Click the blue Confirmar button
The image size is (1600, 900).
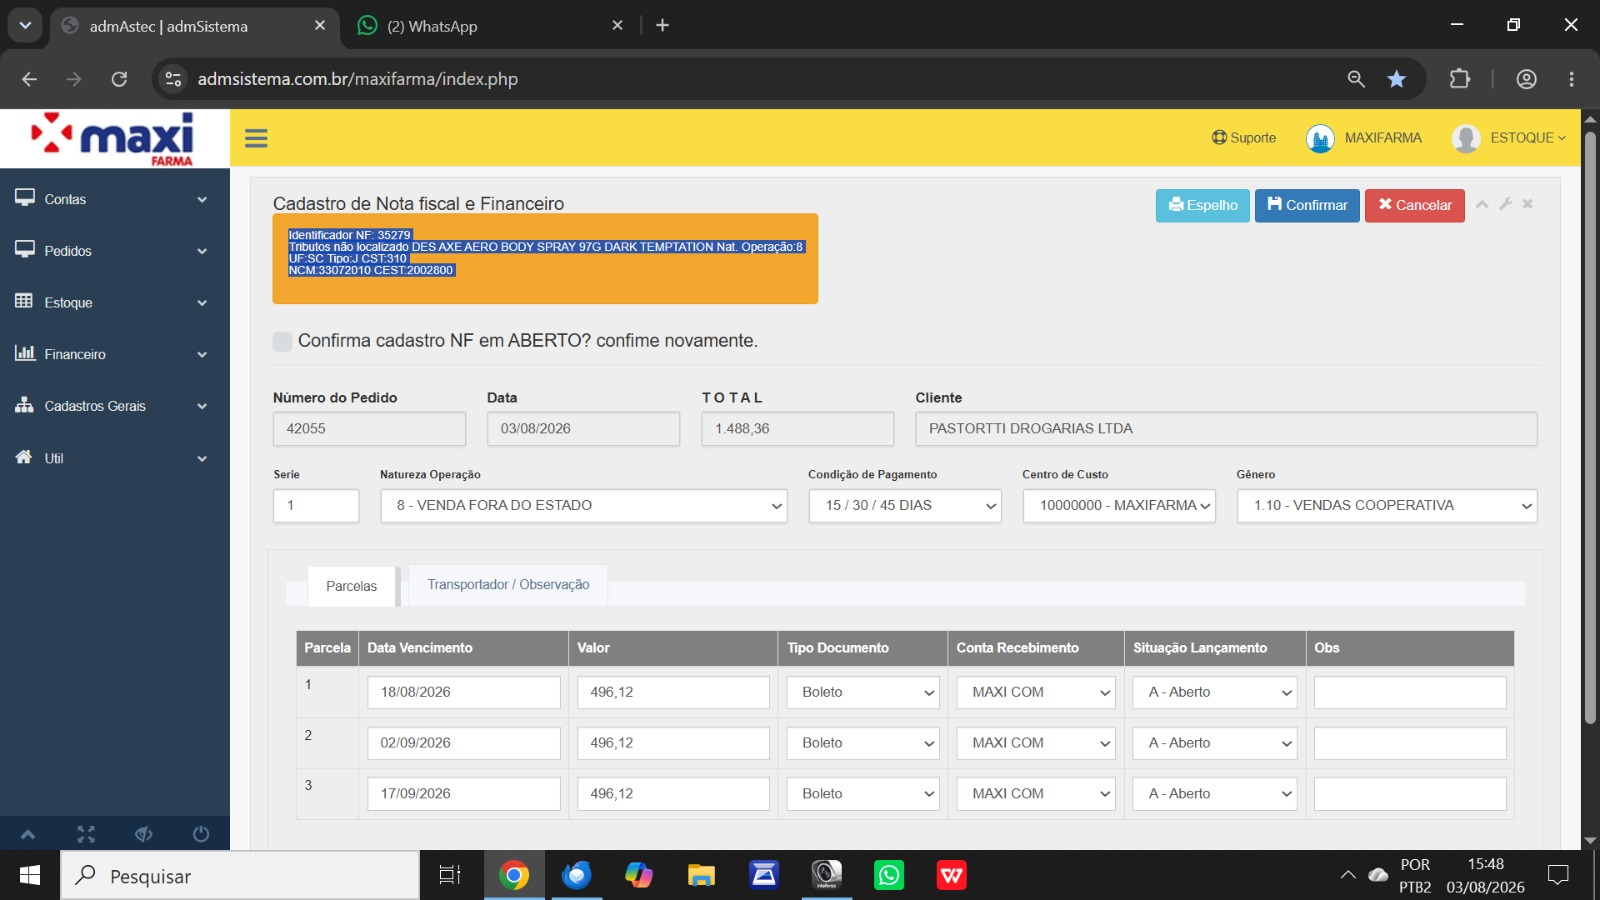pos(1307,205)
